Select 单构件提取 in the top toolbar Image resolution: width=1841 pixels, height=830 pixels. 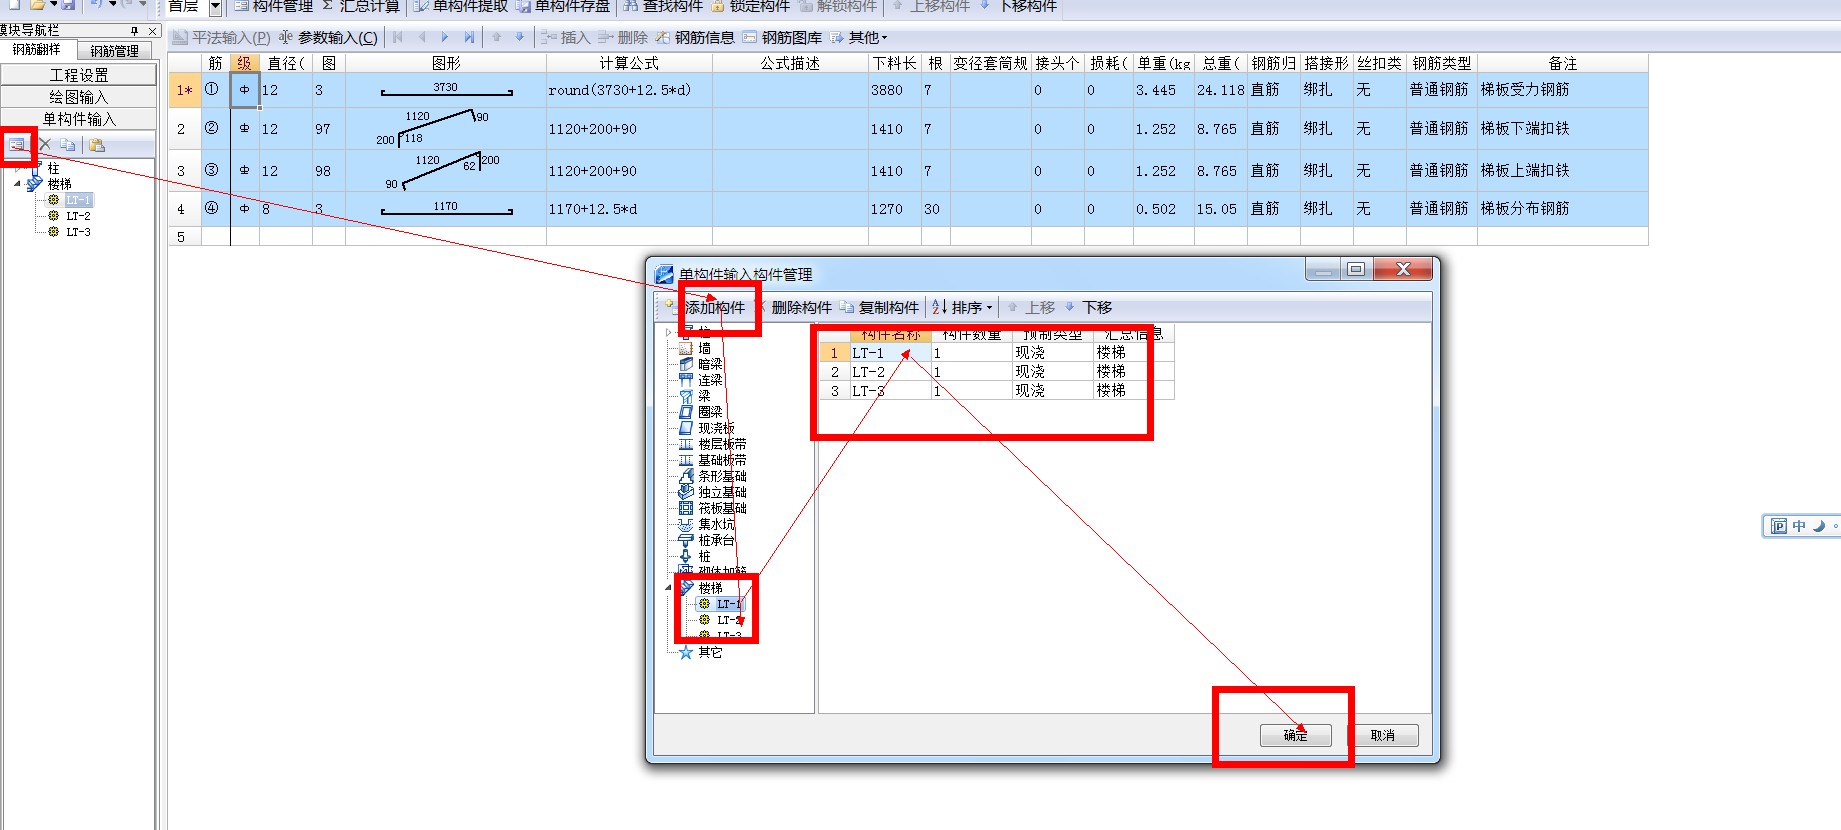461,6
